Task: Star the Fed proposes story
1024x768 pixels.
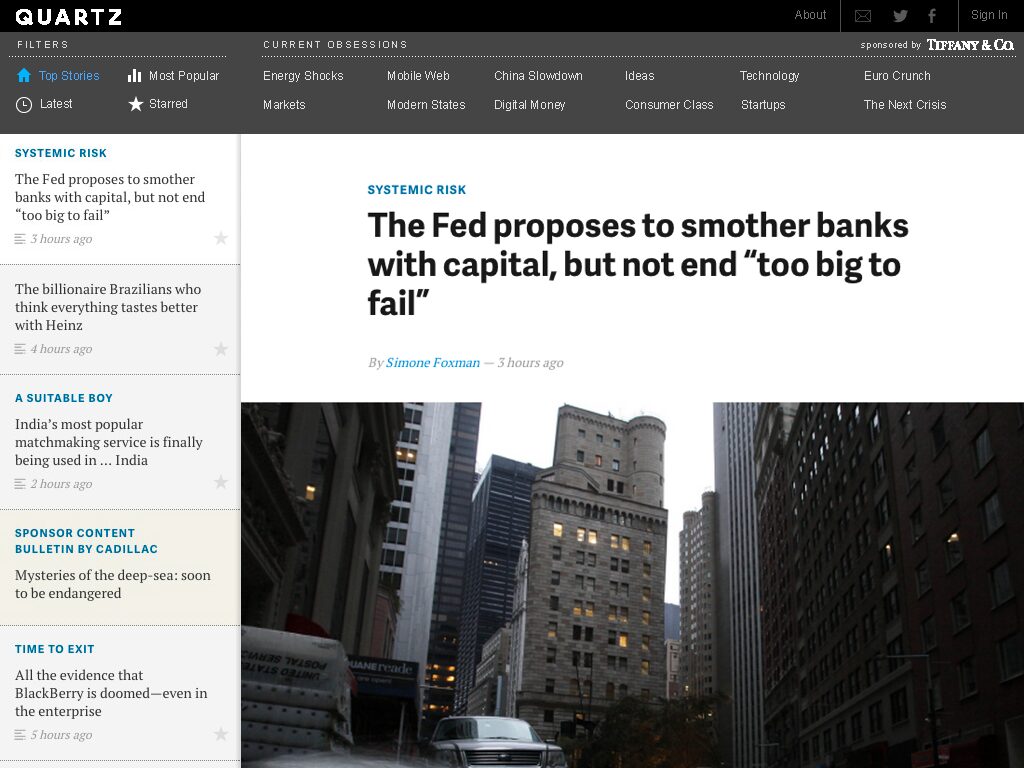Action: [221, 238]
